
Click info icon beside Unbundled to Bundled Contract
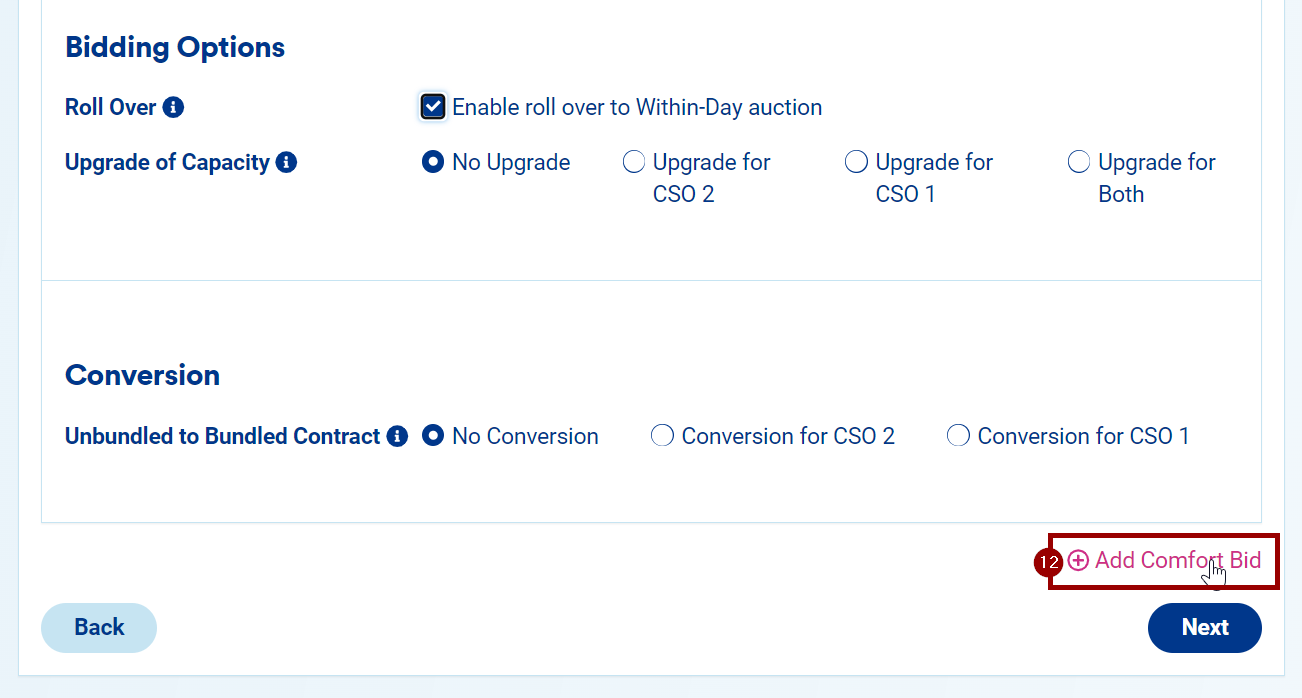pos(397,437)
